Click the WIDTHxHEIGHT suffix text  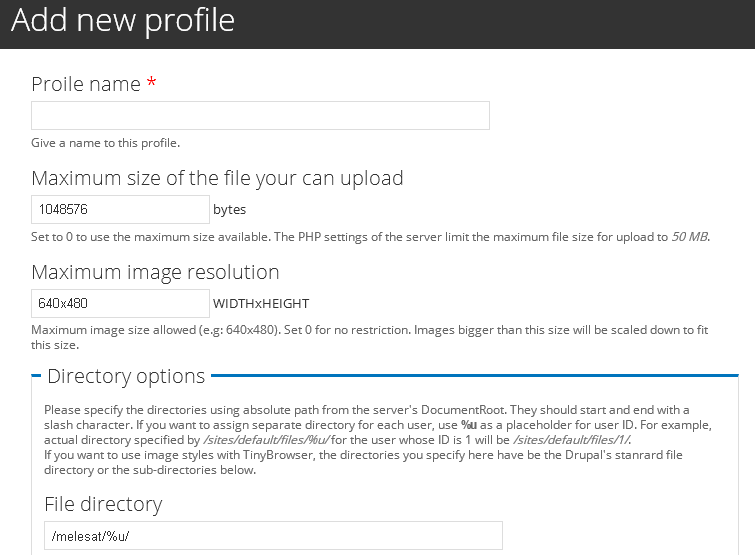tap(261, 303)
